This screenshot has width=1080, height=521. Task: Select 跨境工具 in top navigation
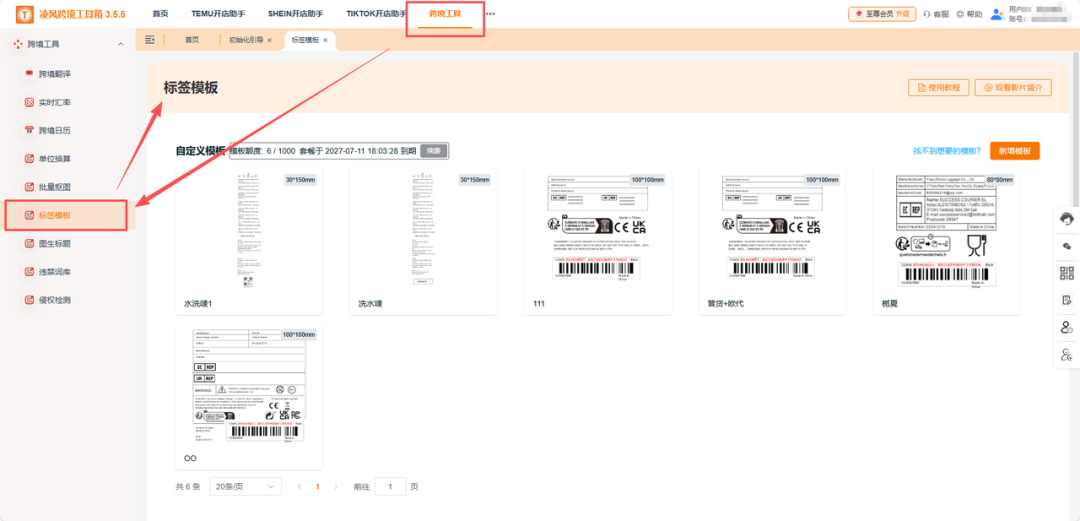[445, 14]
